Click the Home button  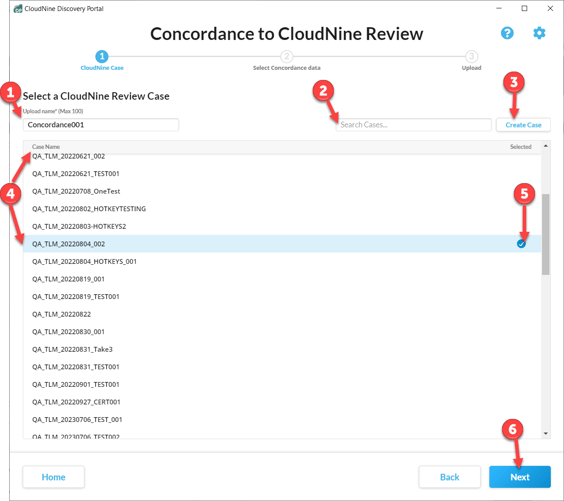pos(54,477)
